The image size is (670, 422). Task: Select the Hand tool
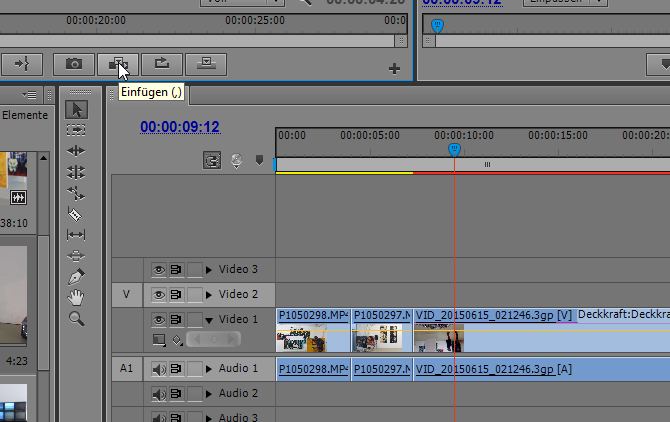tap(76, 297)
